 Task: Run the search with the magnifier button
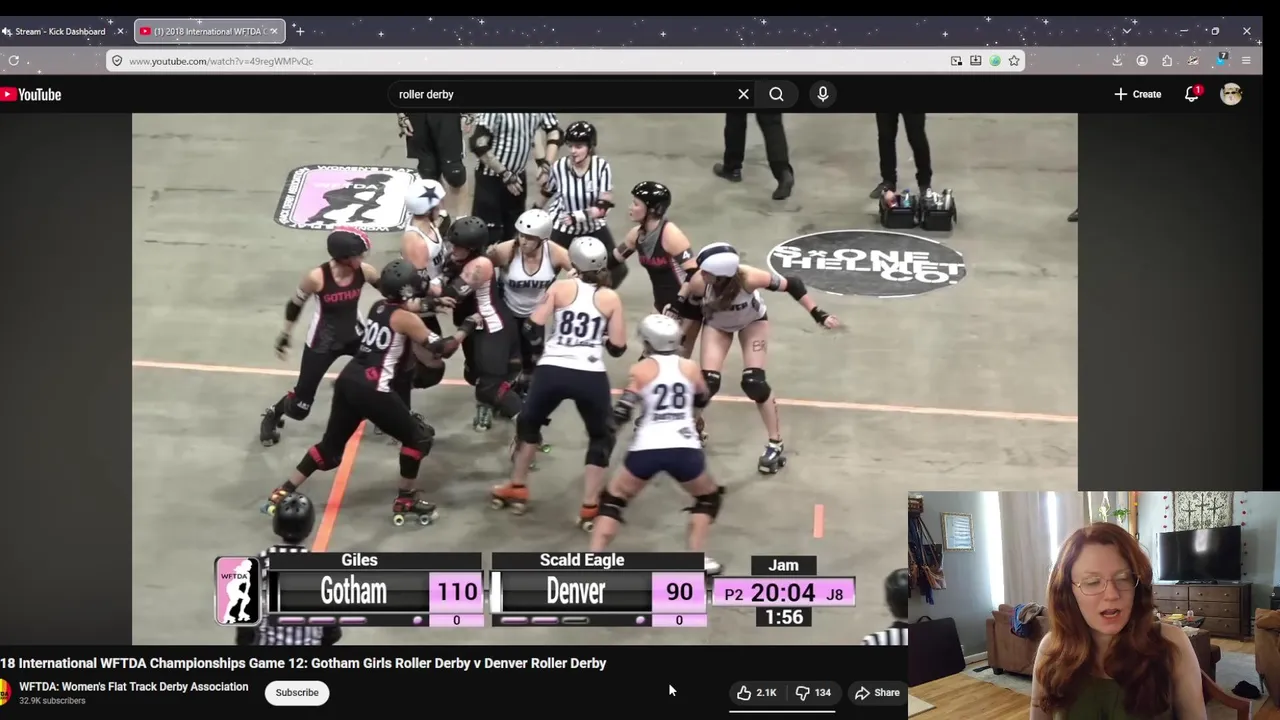776,94
